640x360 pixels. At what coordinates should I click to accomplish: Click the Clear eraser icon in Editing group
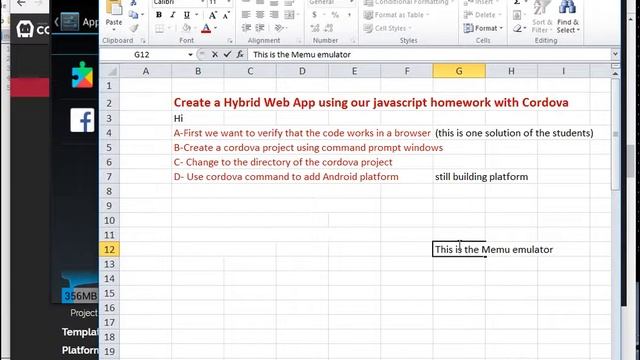click(518, 28)
